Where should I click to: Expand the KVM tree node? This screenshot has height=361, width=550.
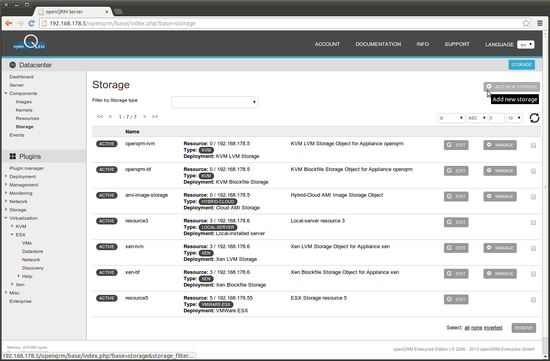(12, 226)
